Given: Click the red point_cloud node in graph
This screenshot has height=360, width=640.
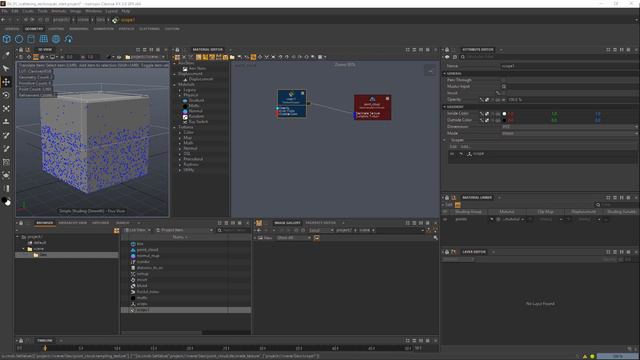Looking at the screenshot, I should (x=373, y=107).
